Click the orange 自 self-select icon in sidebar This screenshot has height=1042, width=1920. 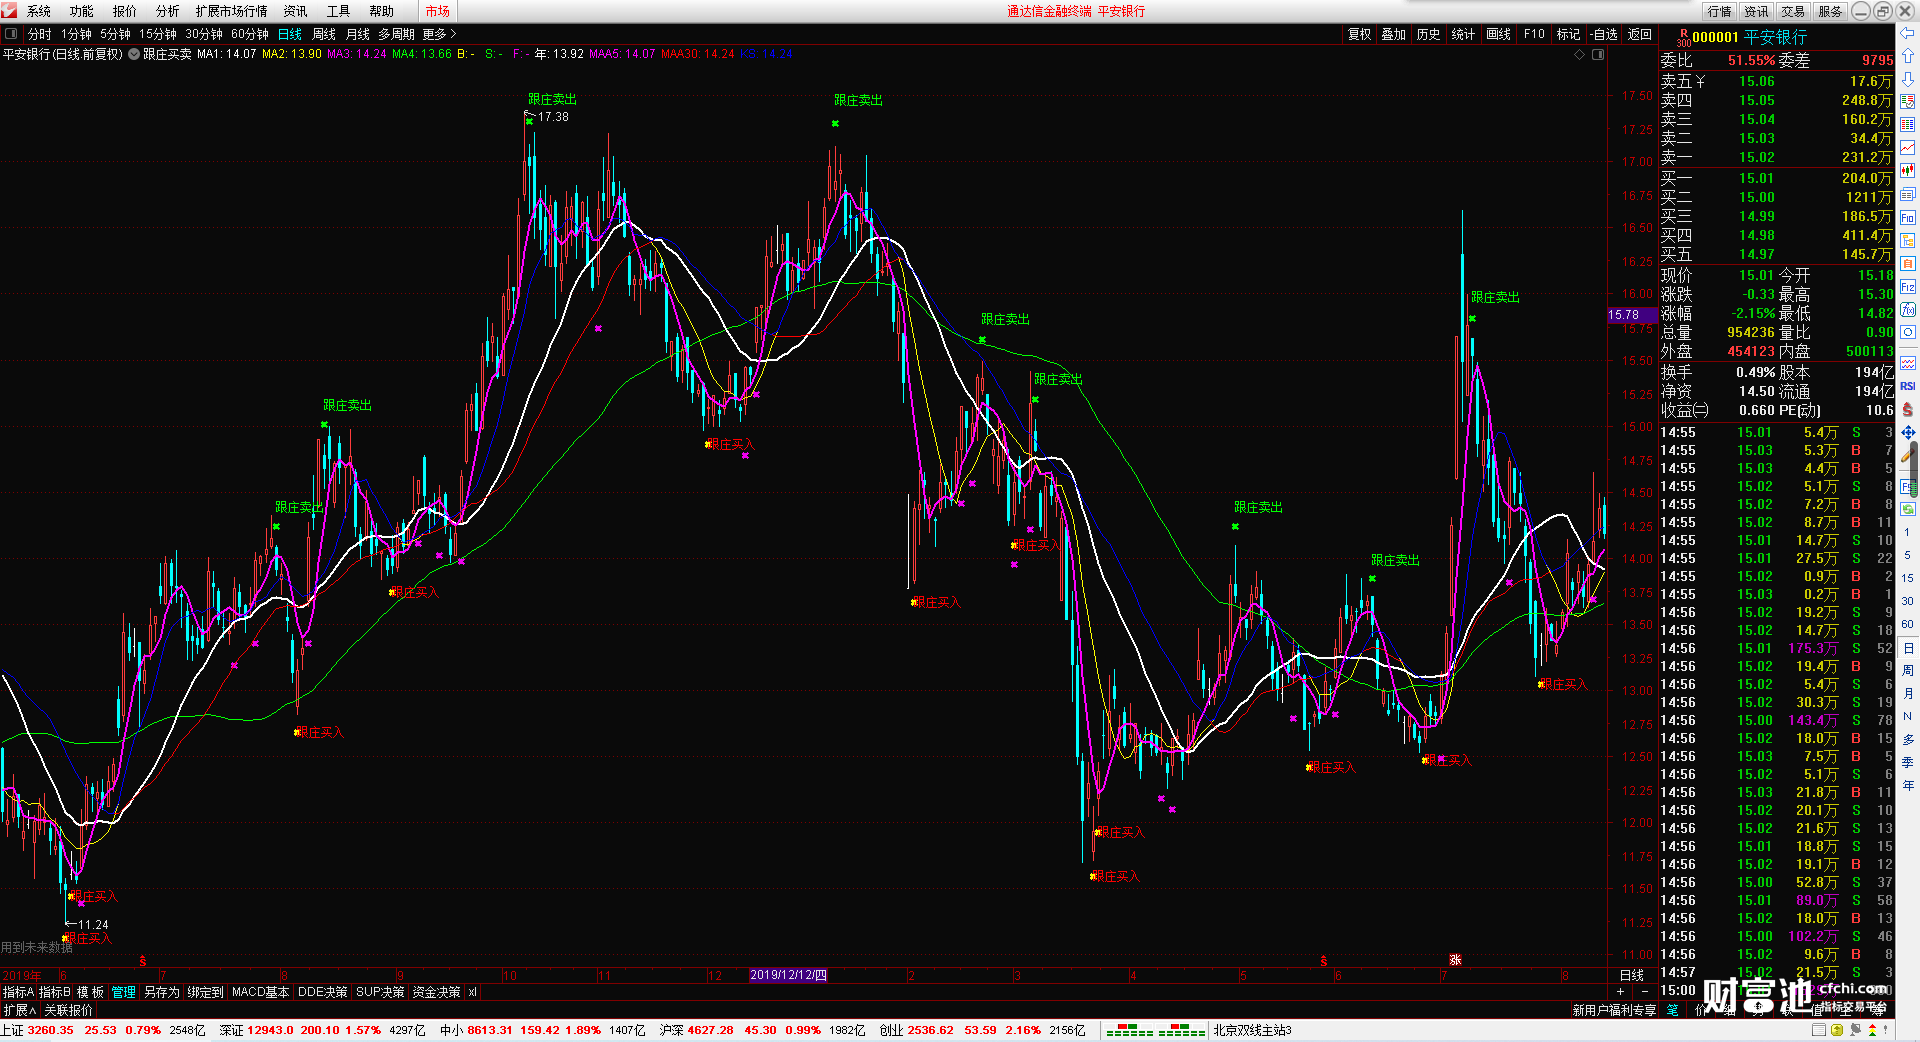(1907, 263)
